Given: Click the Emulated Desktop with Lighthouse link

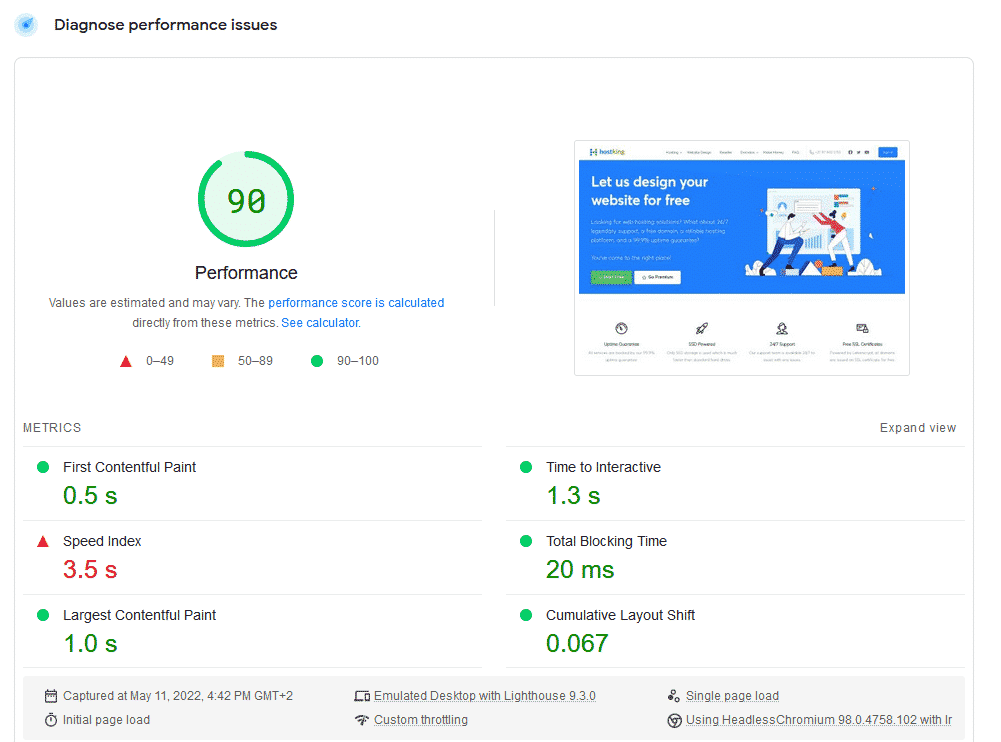Looking at the screenshot, I should tap(484, 696).
